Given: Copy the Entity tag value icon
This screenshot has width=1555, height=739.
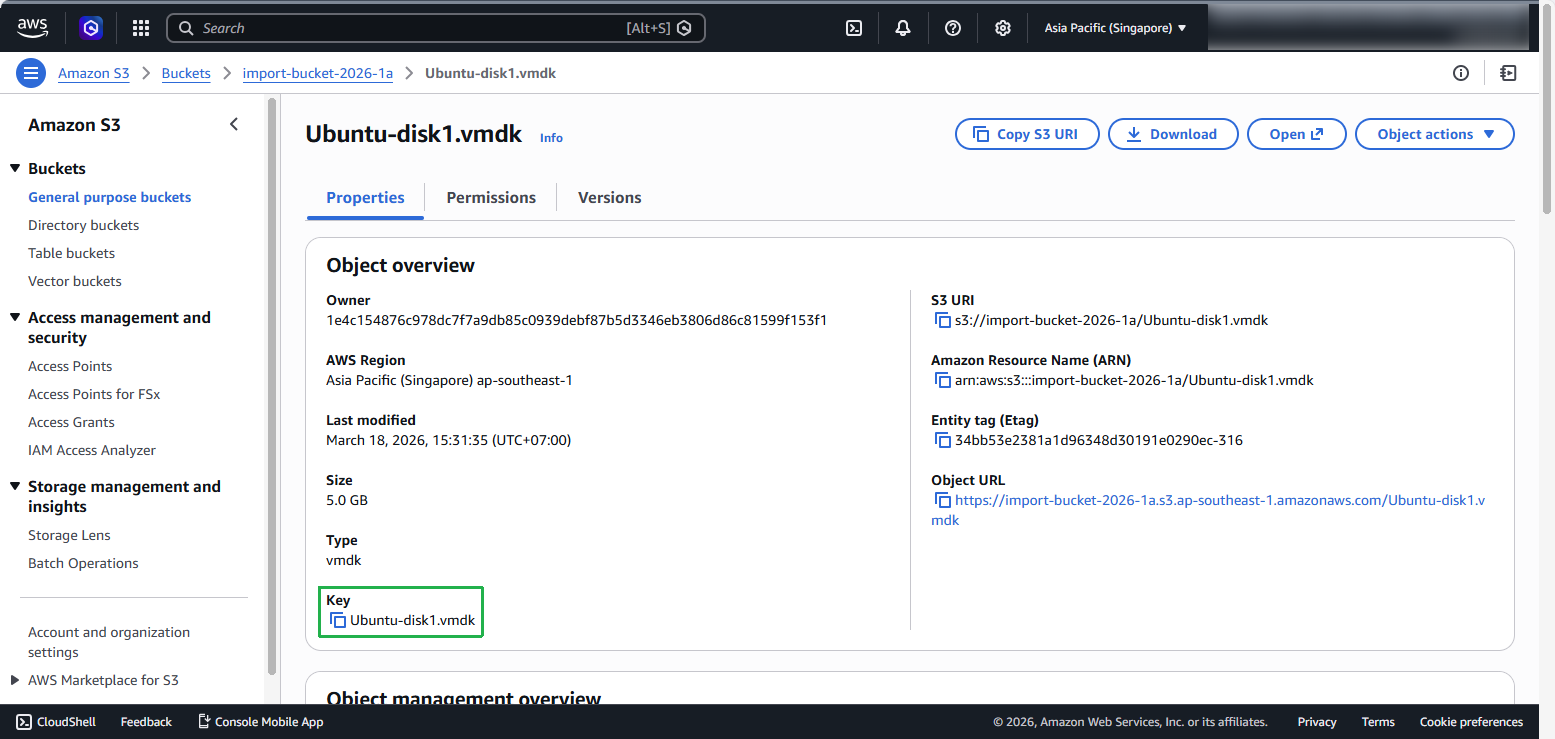Looking at the screenshot, I should pyautogui.click(x=942, y=441).
